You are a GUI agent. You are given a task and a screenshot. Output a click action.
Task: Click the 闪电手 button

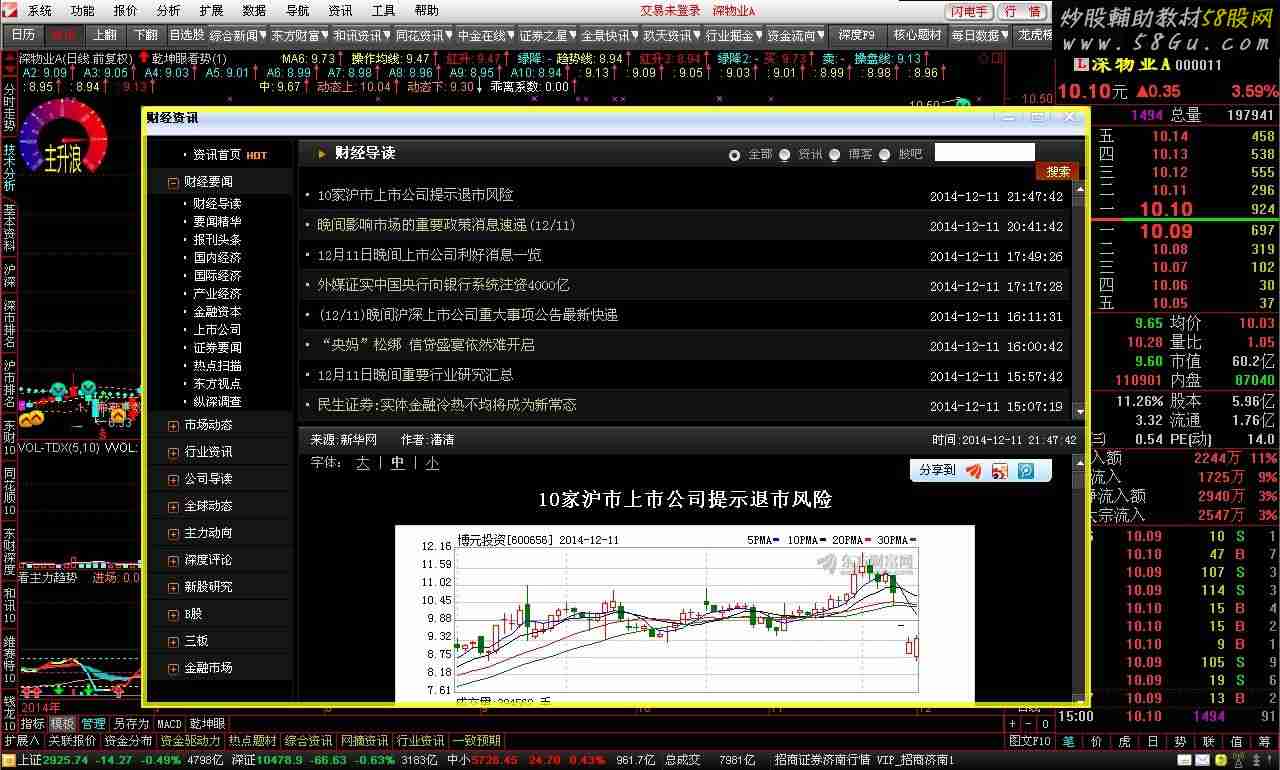969,11
